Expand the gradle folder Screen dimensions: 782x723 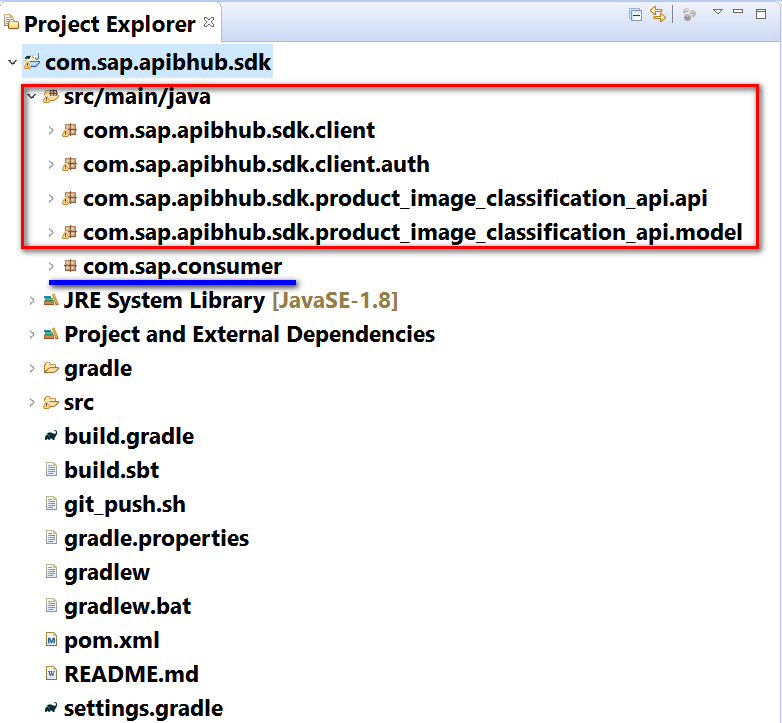pos(31,368)
